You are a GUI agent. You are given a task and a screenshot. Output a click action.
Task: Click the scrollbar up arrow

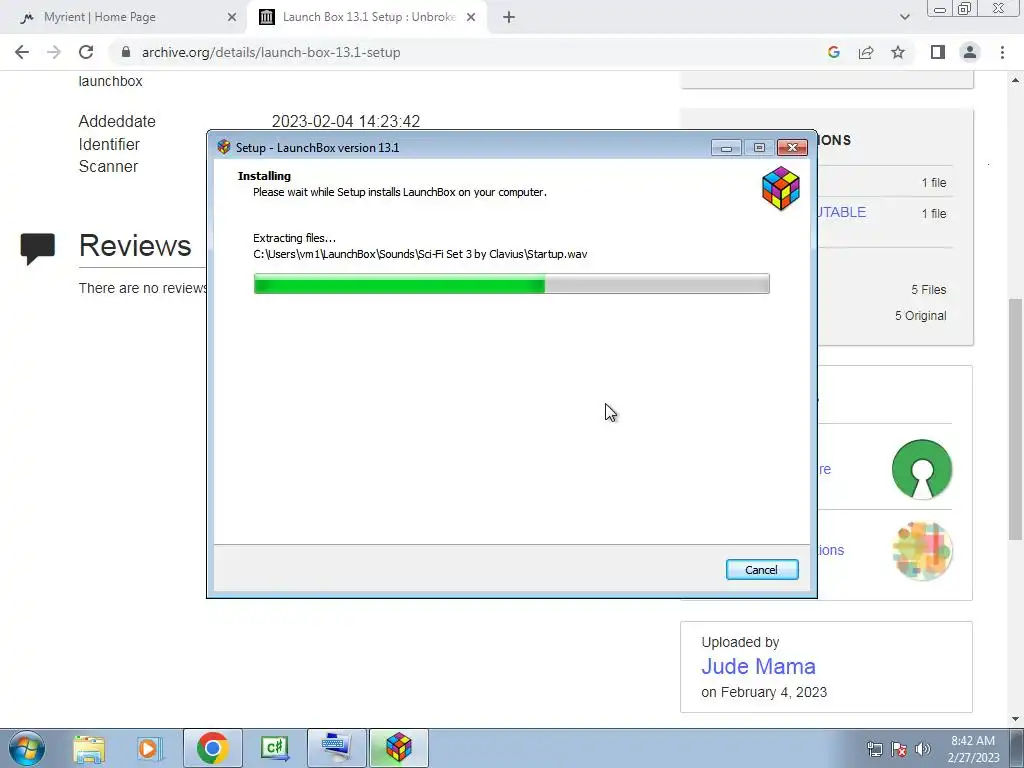coord(1015,80)
